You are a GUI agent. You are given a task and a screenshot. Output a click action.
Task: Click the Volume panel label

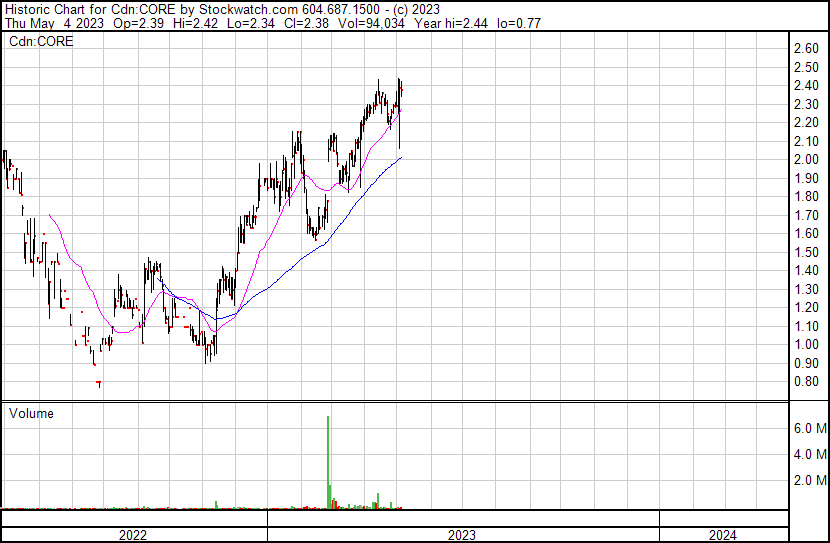pyautogui.click(x=31, y=413)
